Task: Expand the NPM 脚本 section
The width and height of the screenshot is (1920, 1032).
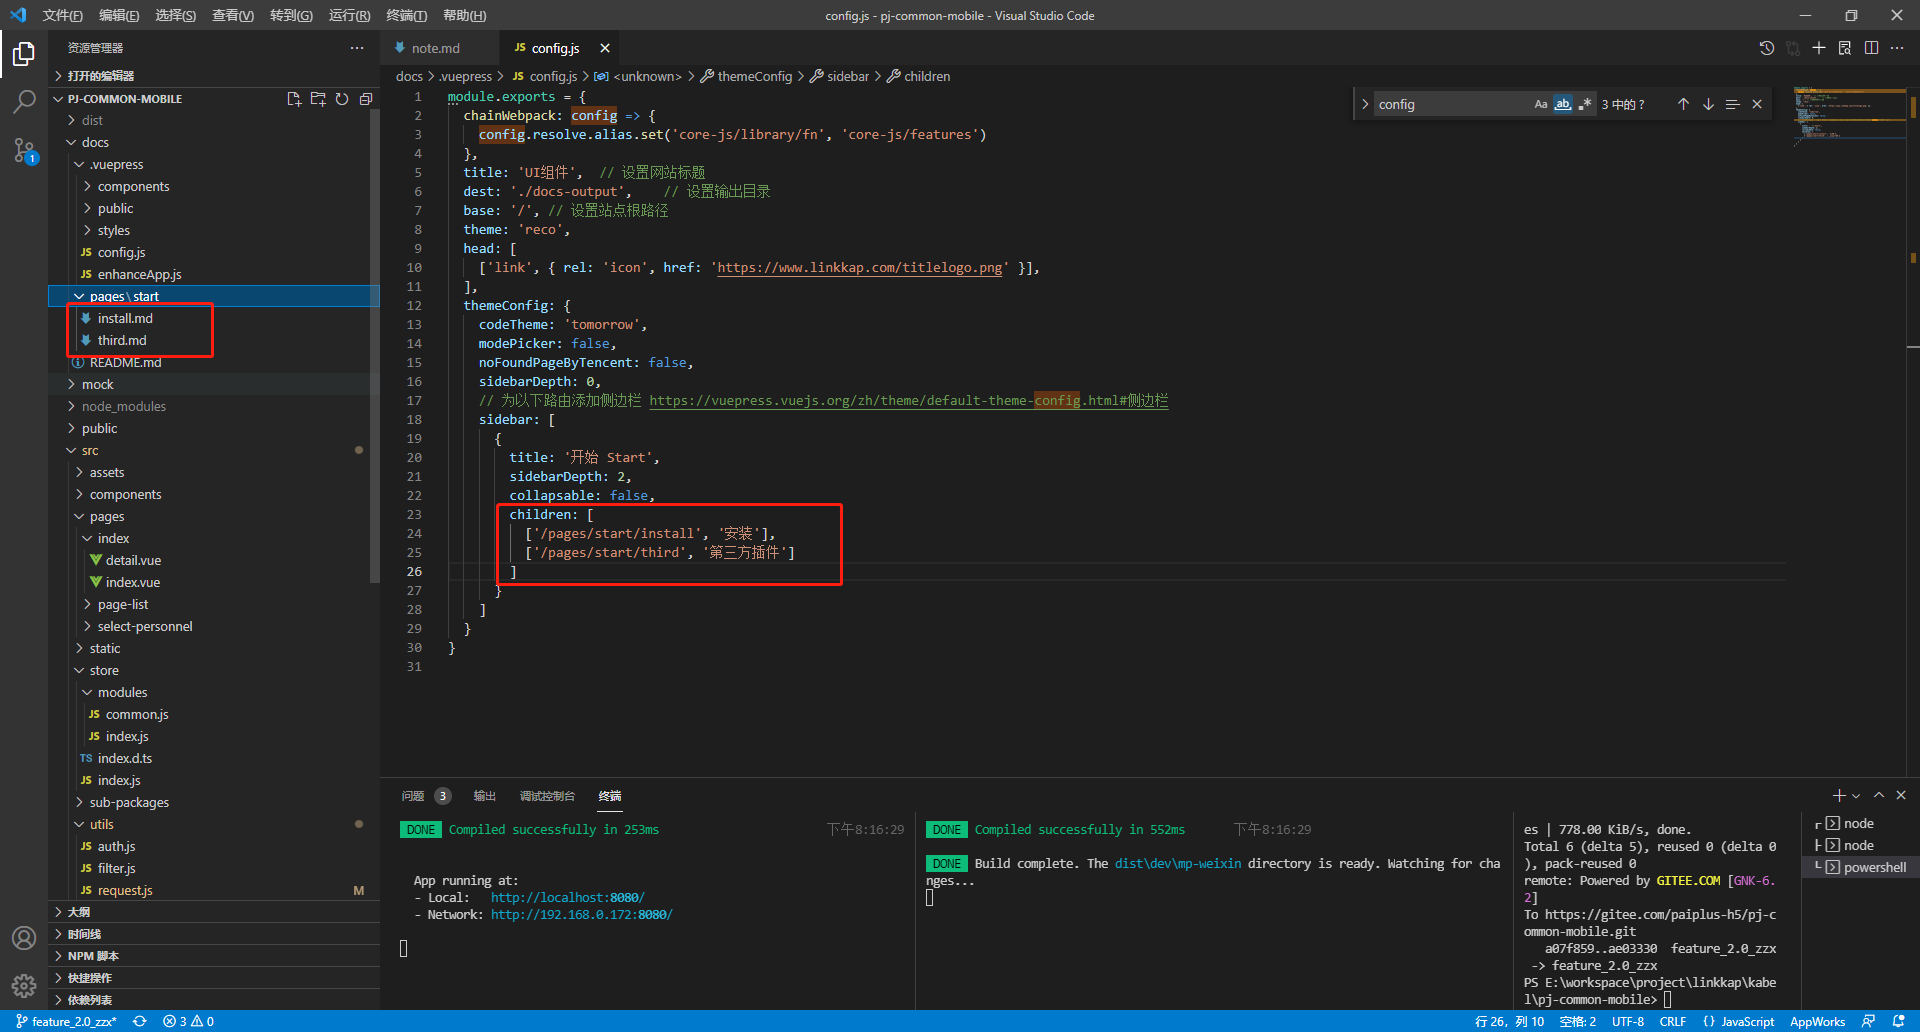Action: tap(93, 956)
